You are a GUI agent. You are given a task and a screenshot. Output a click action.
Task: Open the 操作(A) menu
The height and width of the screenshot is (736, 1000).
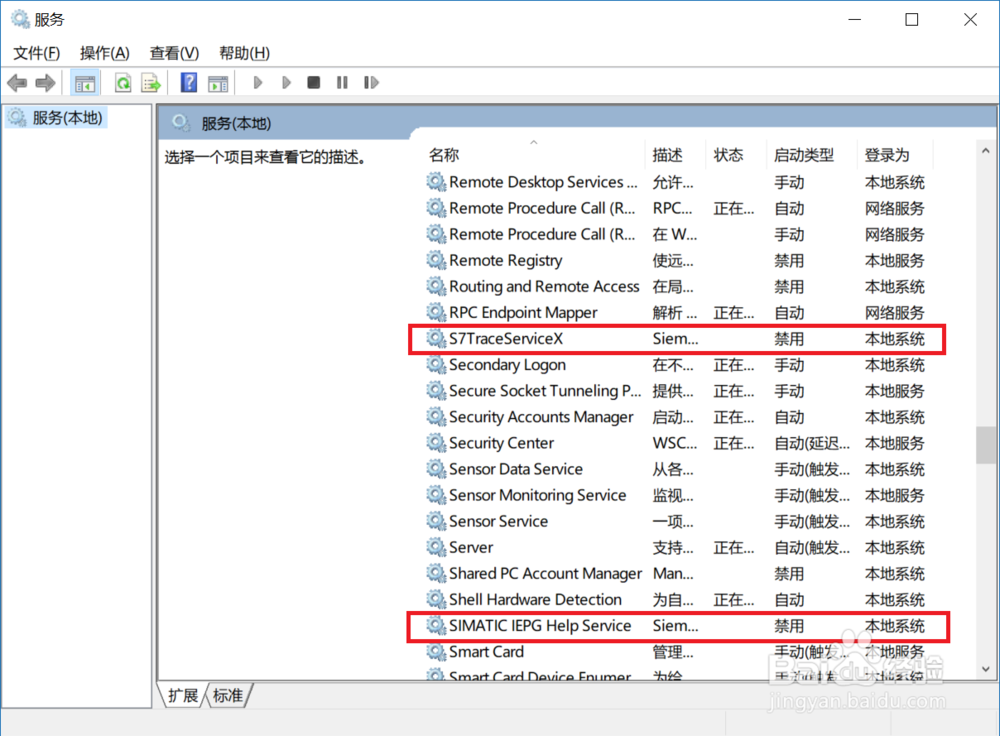(105, 53)
